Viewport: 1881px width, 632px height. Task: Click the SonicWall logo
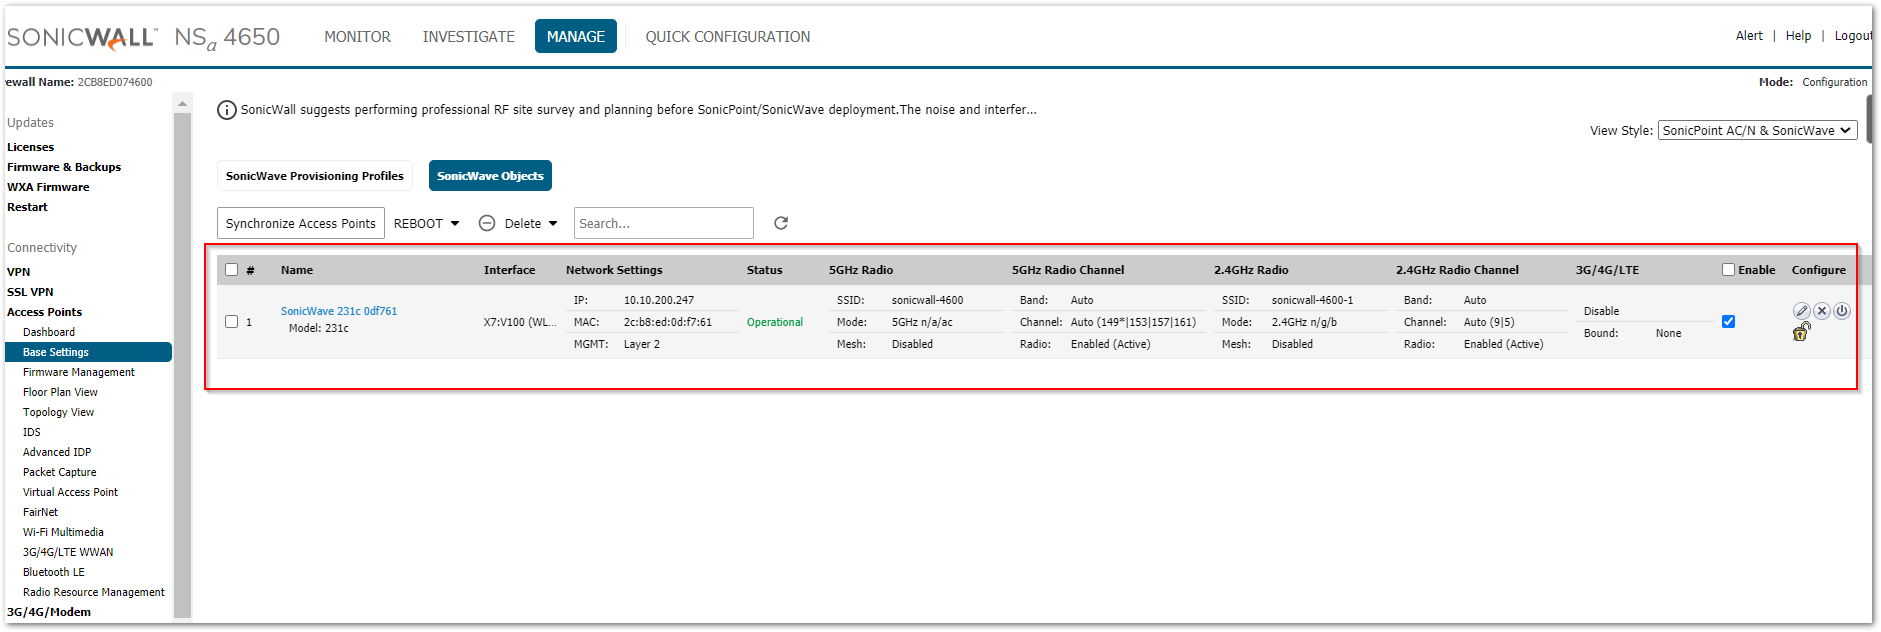tap(82, 37)
